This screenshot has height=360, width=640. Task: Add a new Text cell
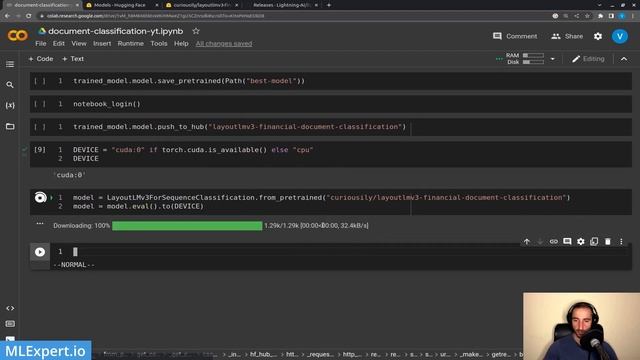73,59
